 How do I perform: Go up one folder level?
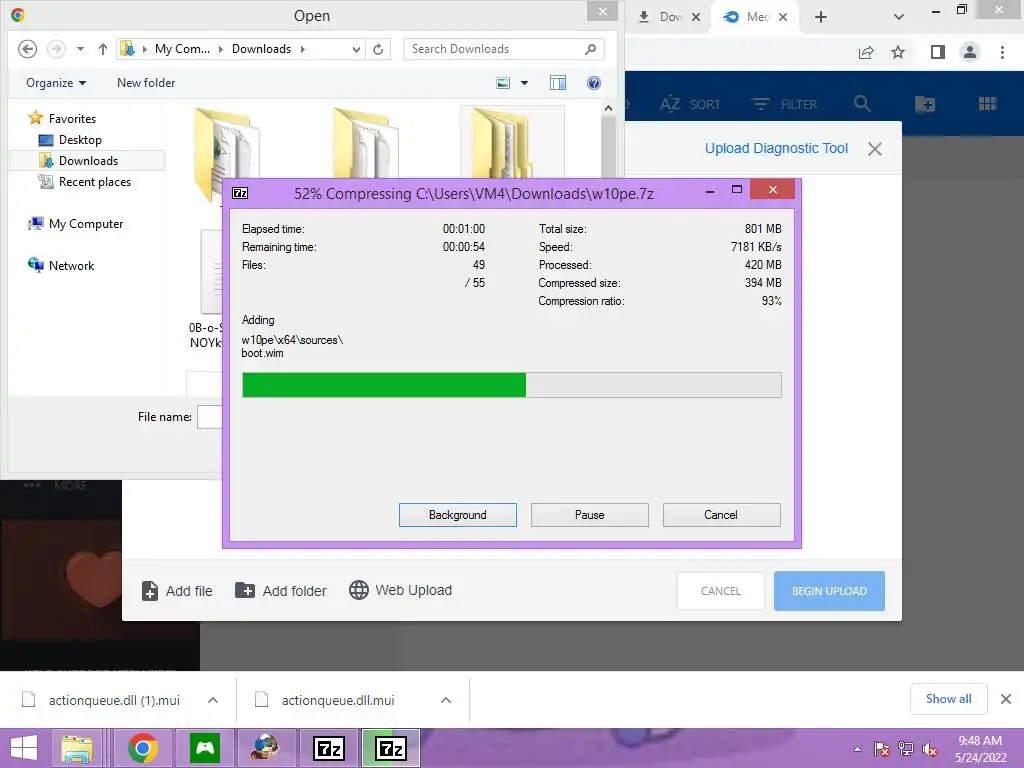click(x=103, y=49)
